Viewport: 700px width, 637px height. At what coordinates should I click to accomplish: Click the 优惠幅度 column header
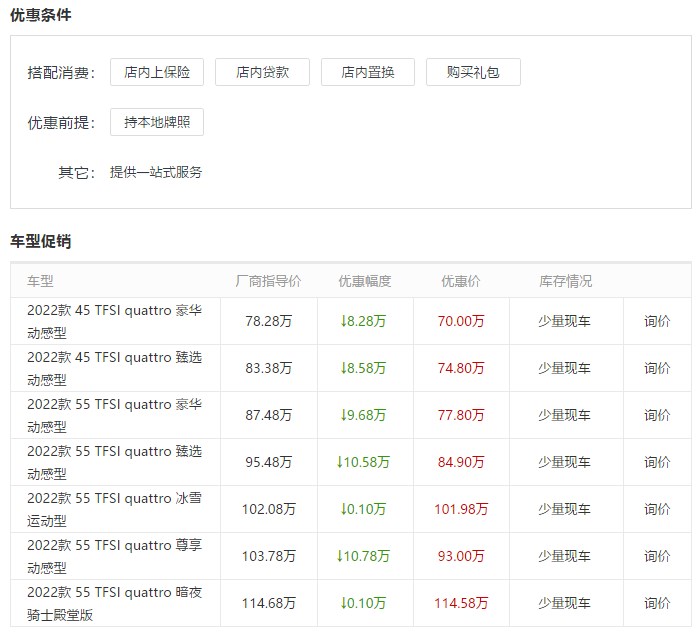(365, 281)
